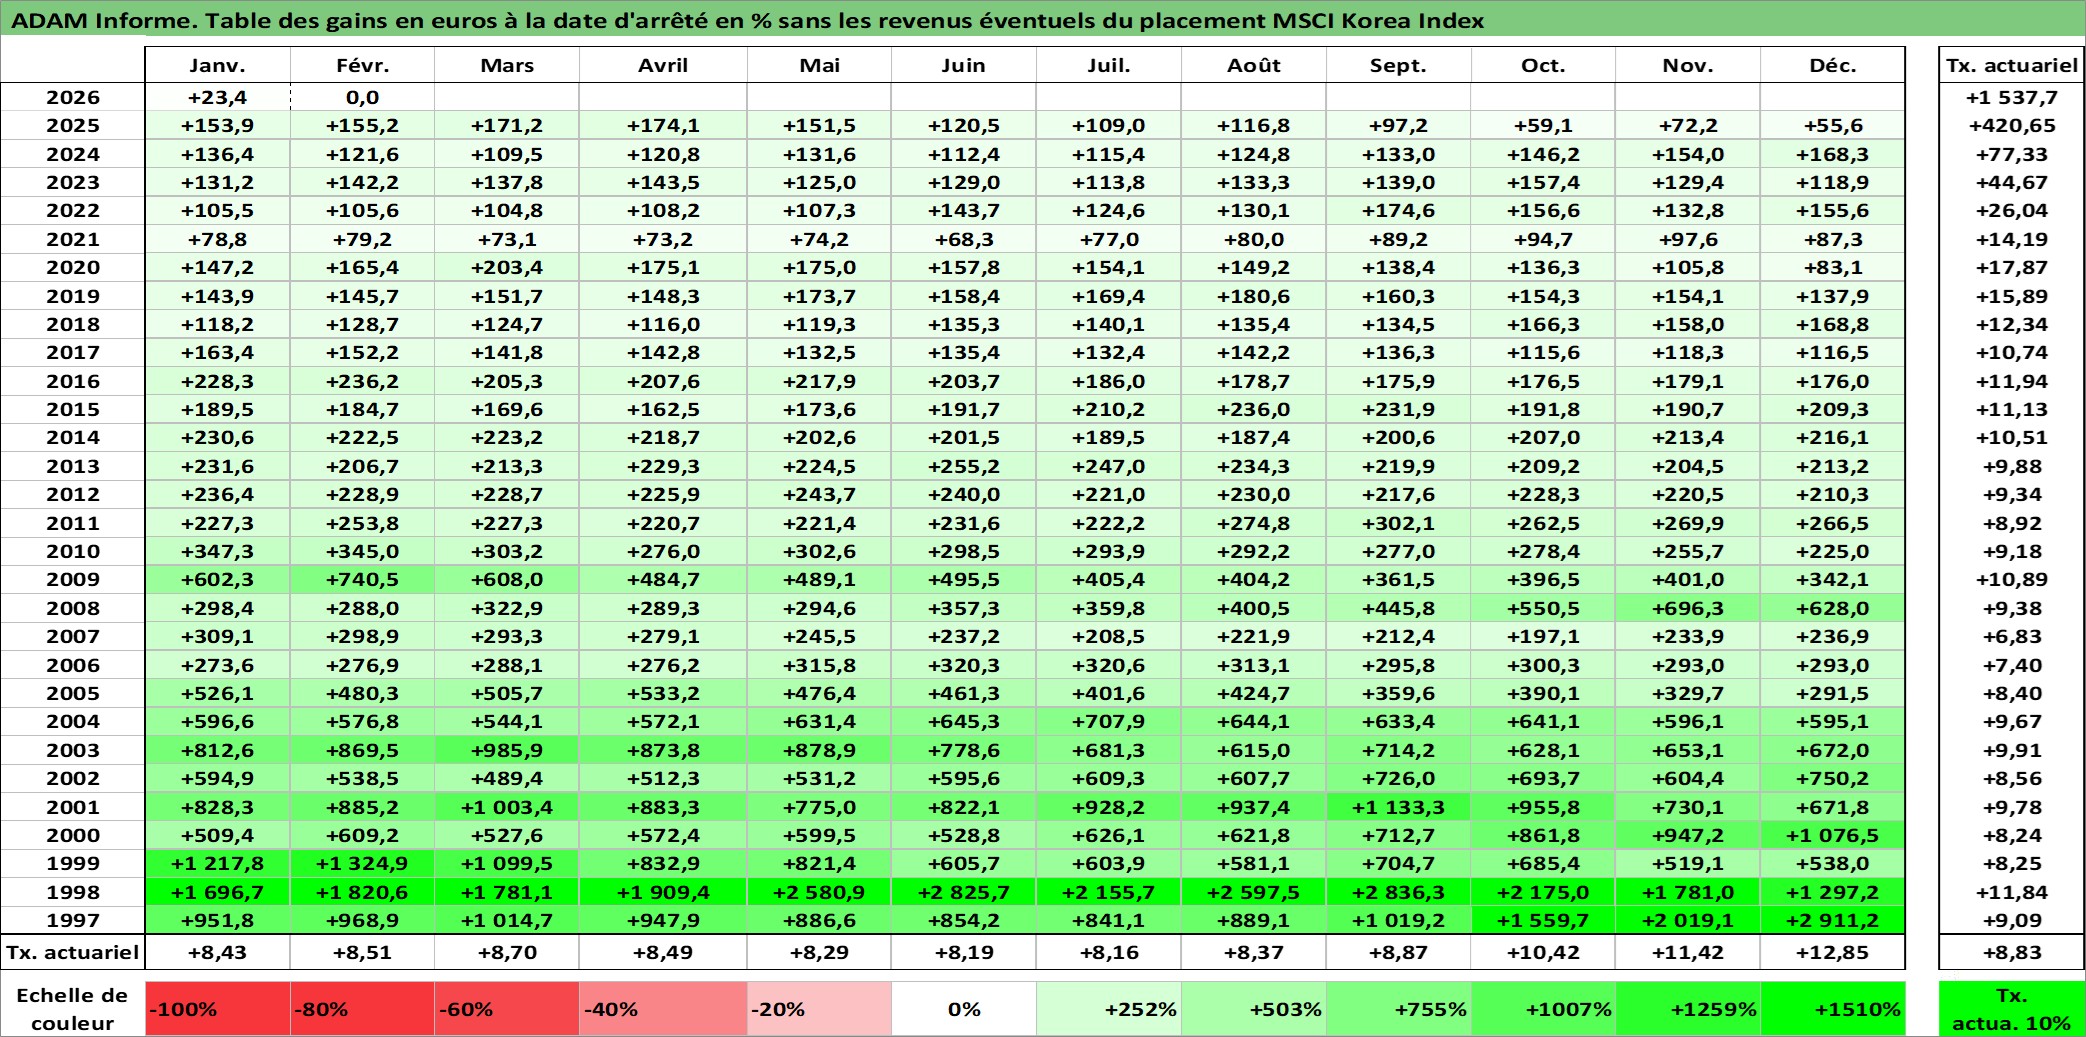Click the +1 324,9 cell in 1999
Image resolution: width=2086 pixels, height=1037 pixels.
click(x=362, y=863)
